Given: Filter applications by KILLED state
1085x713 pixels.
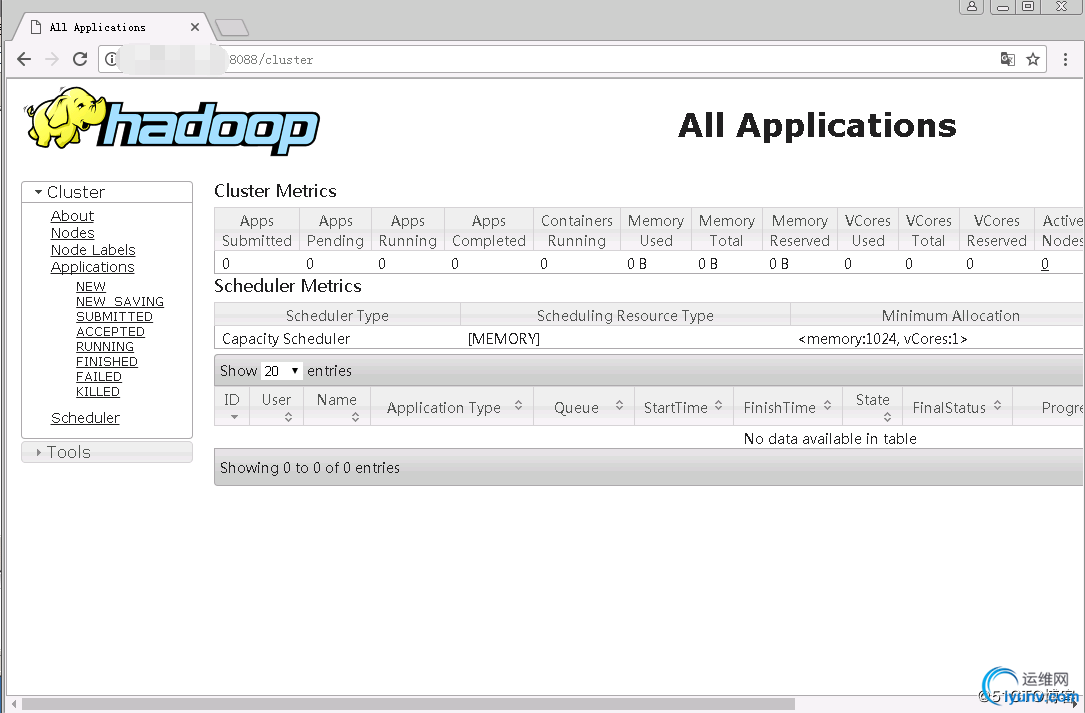Looking at the screenshot, I should [x=98, y=392].
